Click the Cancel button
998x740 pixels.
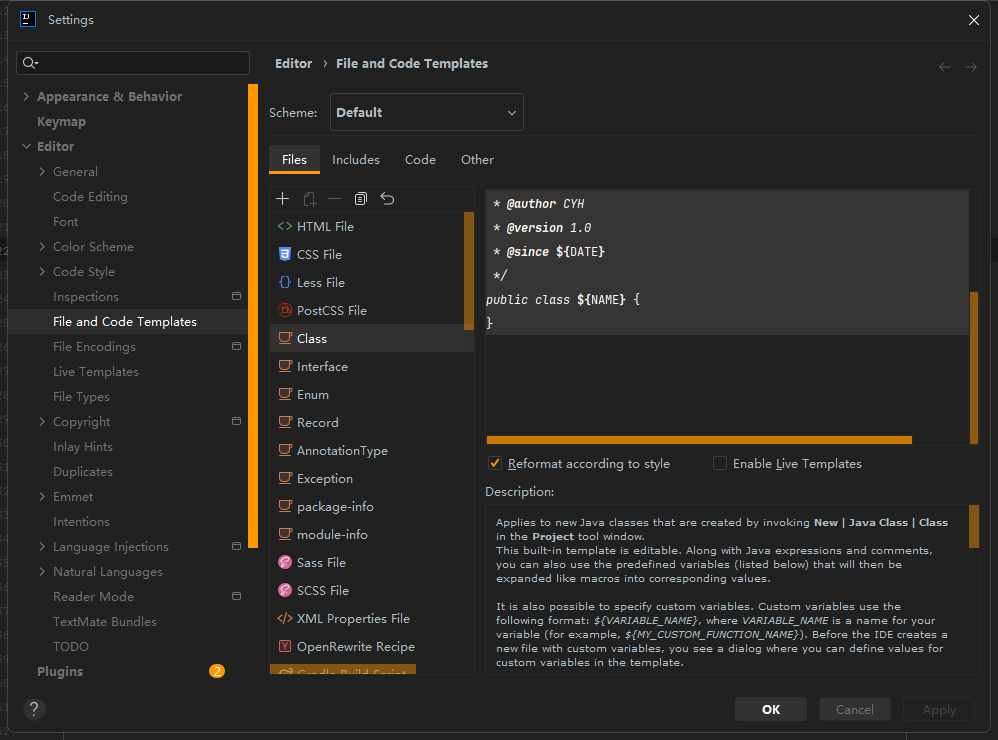click(854, 710)
